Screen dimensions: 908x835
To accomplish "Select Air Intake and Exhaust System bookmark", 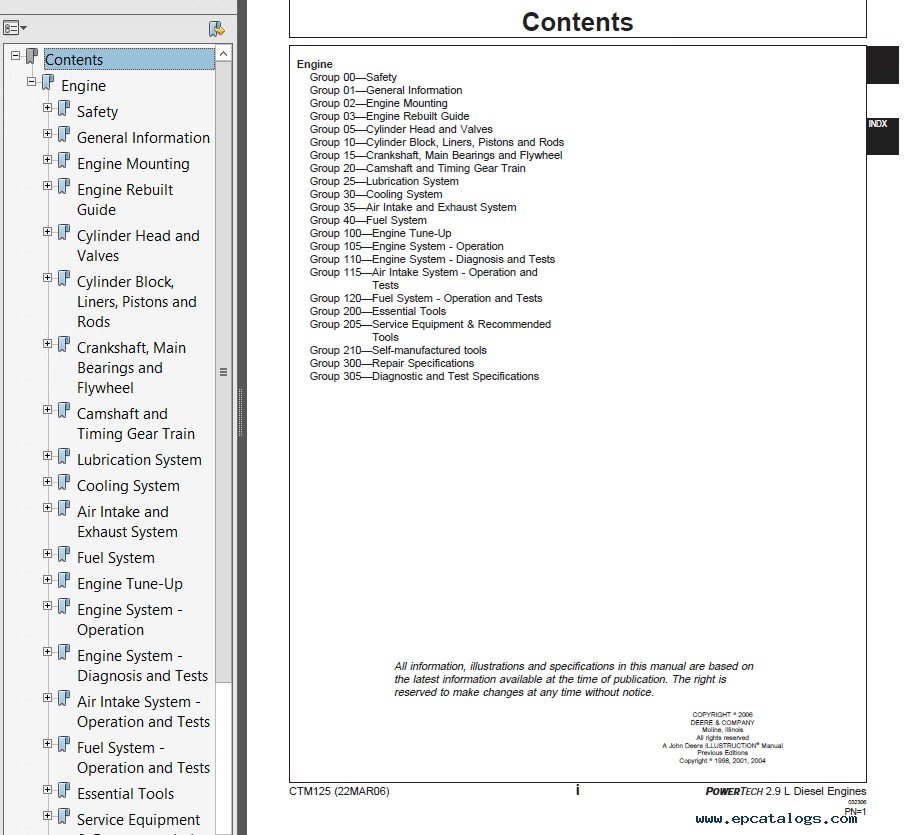I will 127,522.
